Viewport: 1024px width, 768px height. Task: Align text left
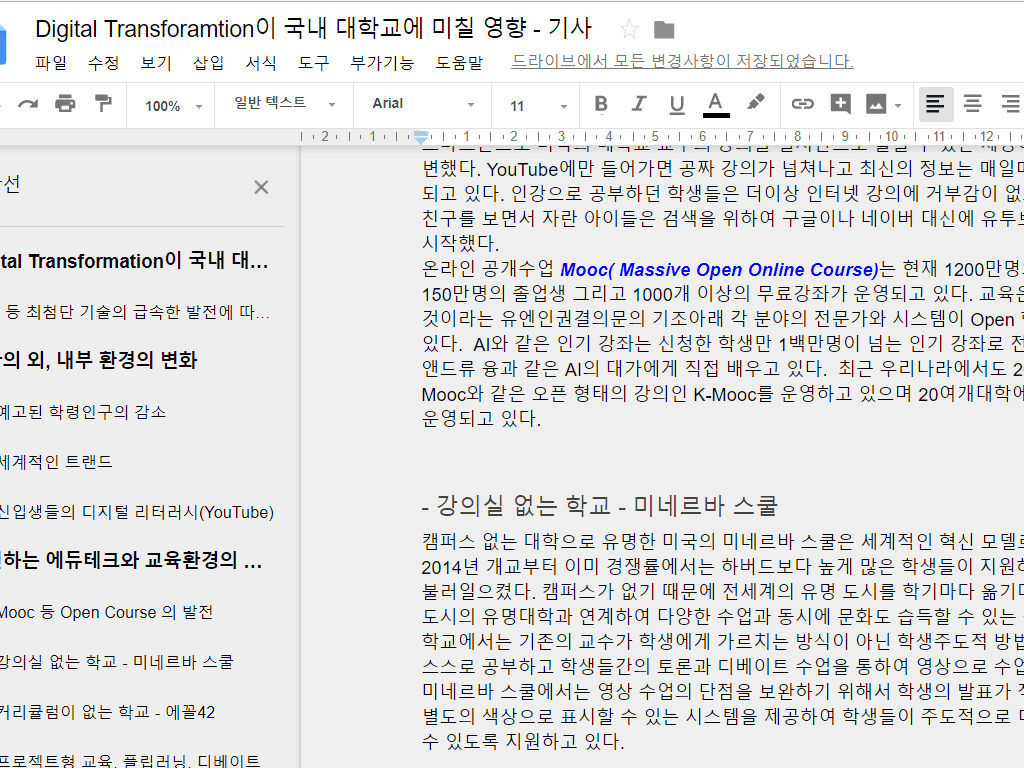[936, 104]
